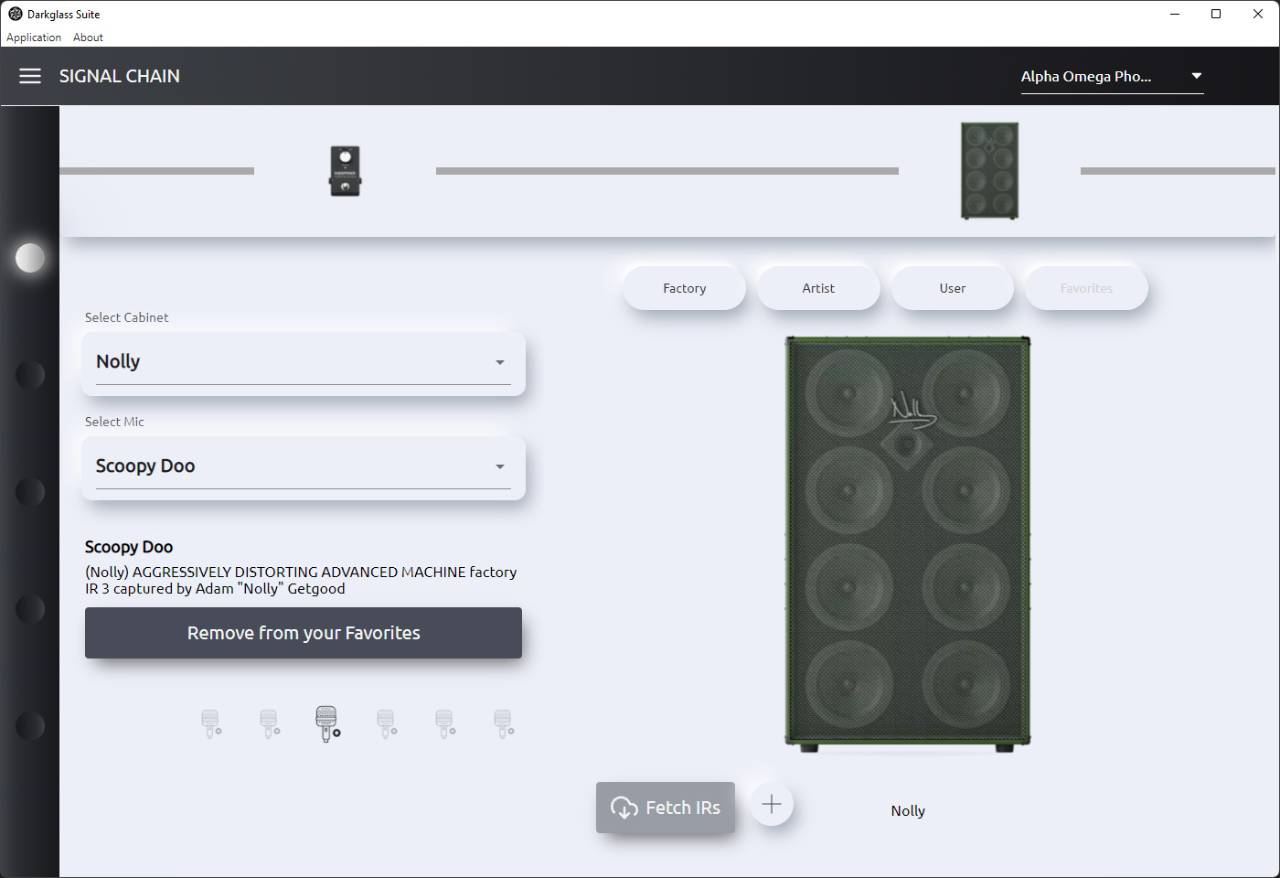This screenshot has width=1280, height=878.
Task: Expand the Select Mic Scoopy Doo dropdown
Action: (x=303, y=466)
